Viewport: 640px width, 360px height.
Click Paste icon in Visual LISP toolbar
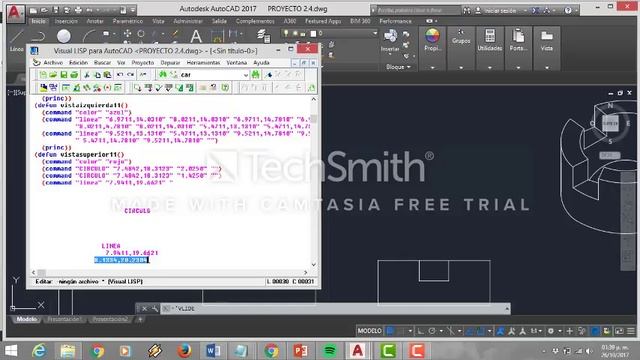click(x=107, y=75)
